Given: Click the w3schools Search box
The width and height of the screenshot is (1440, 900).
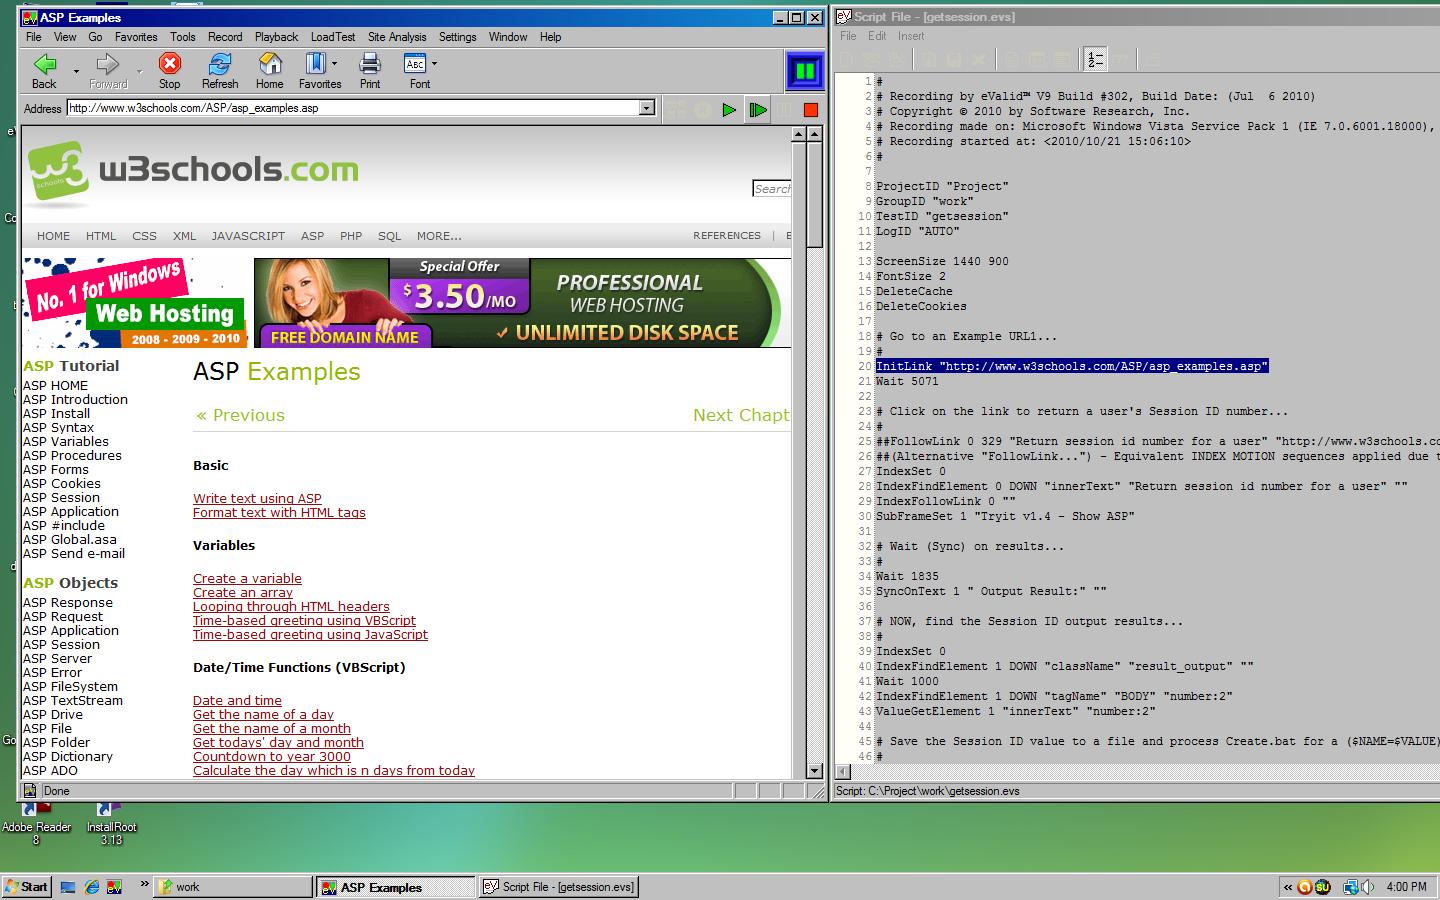Looking at the screenshot, I should pyautogui.click(x=772, y=188).
